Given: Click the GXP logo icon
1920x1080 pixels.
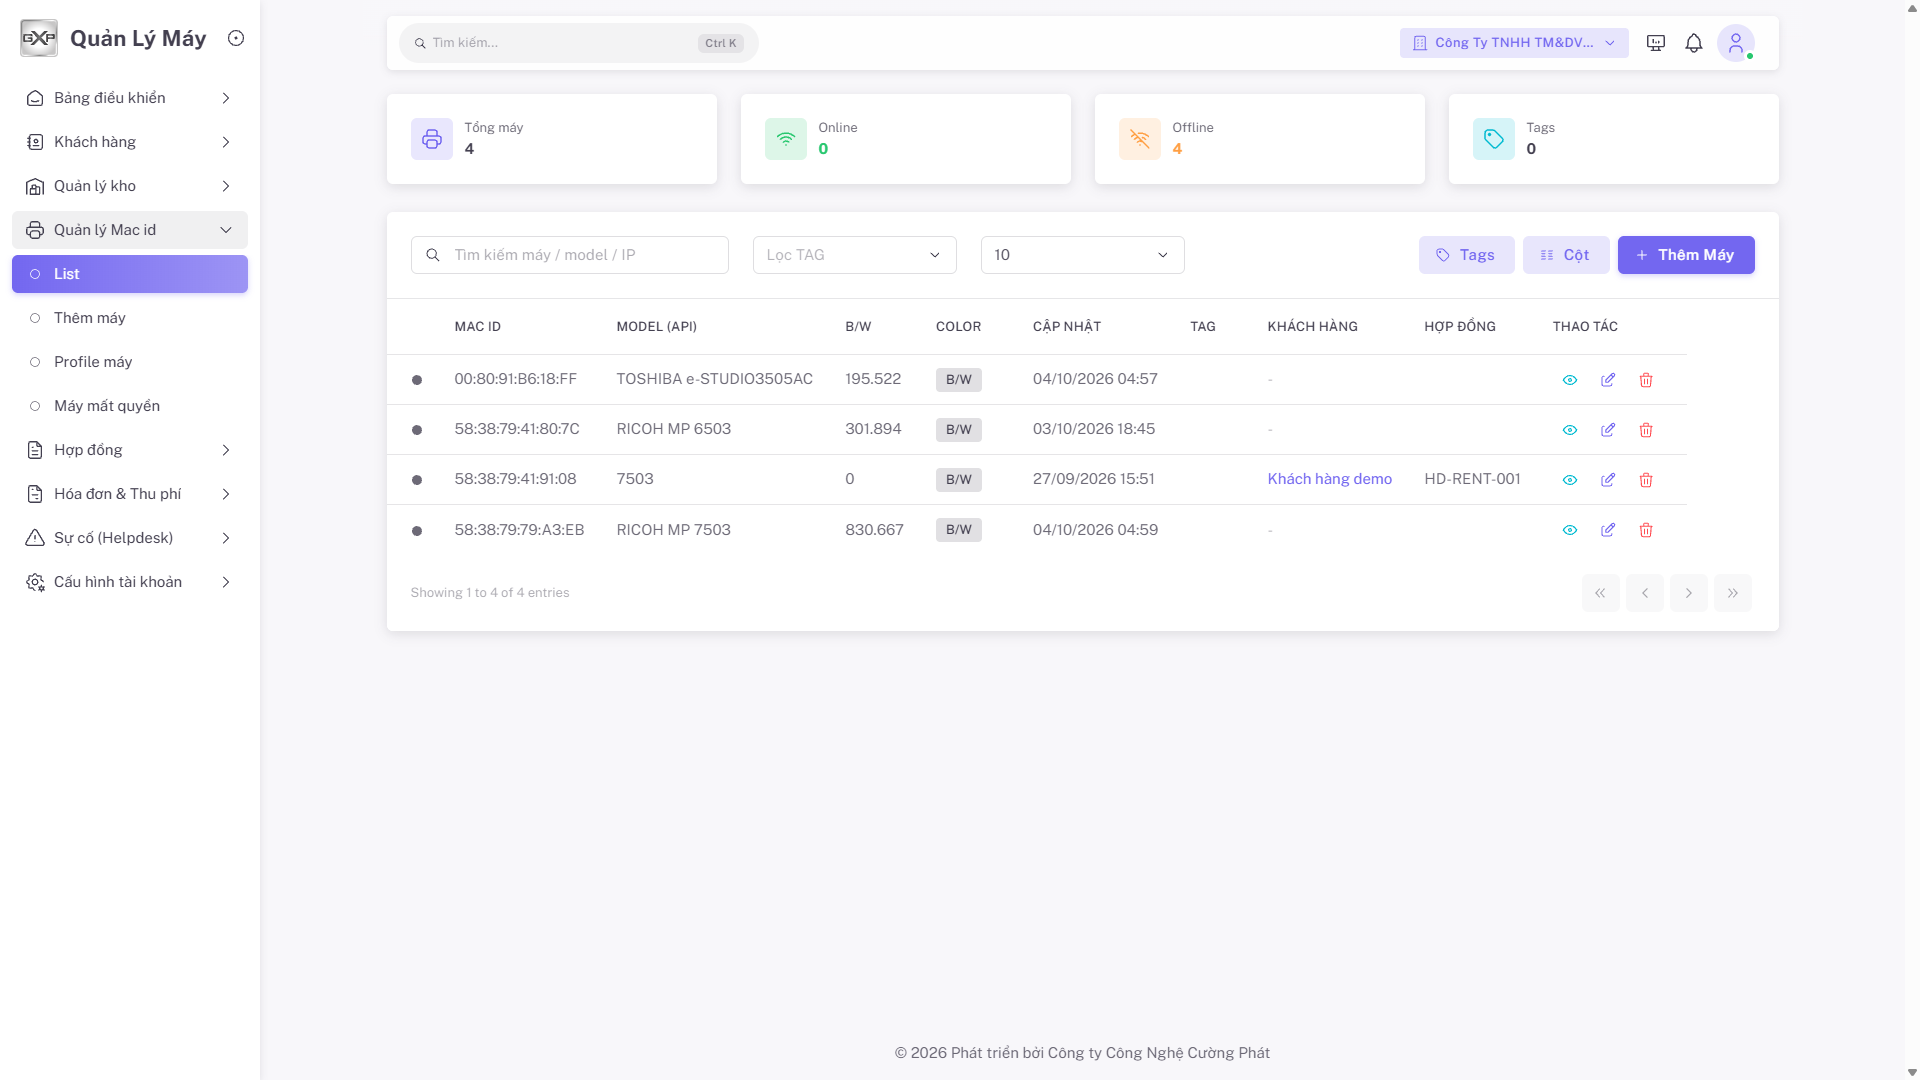Looking at the screenshot, I should (x=39, y=38).
